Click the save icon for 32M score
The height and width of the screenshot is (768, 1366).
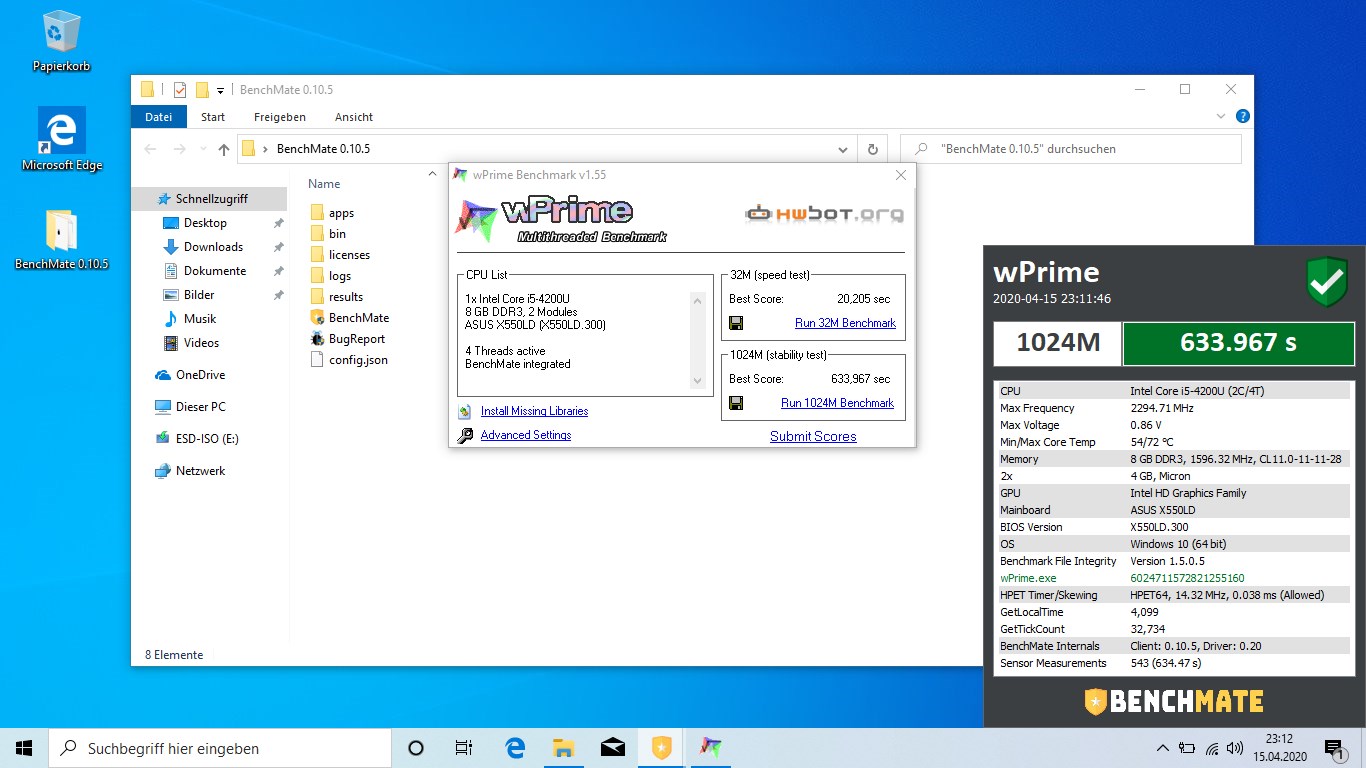[736, 323]
